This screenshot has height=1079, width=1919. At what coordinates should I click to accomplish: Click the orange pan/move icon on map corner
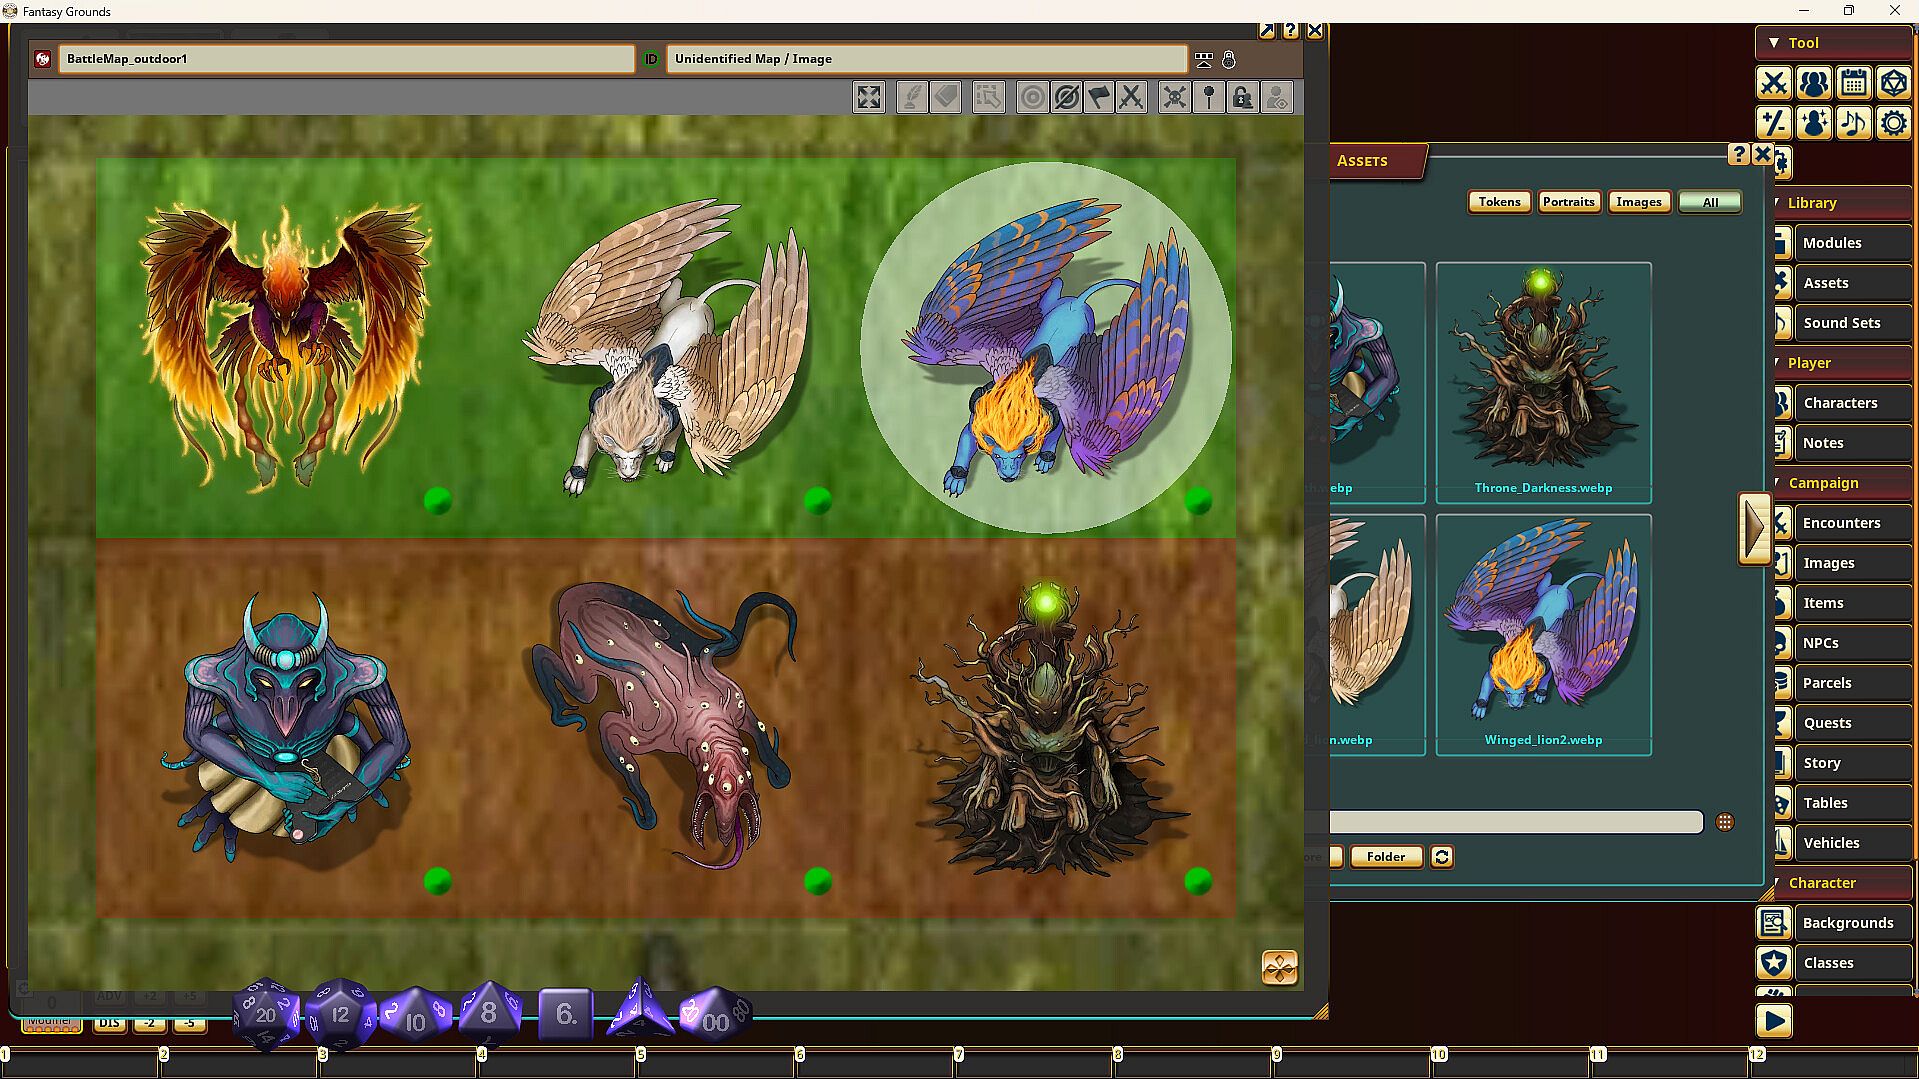[x=1279, y=967]
